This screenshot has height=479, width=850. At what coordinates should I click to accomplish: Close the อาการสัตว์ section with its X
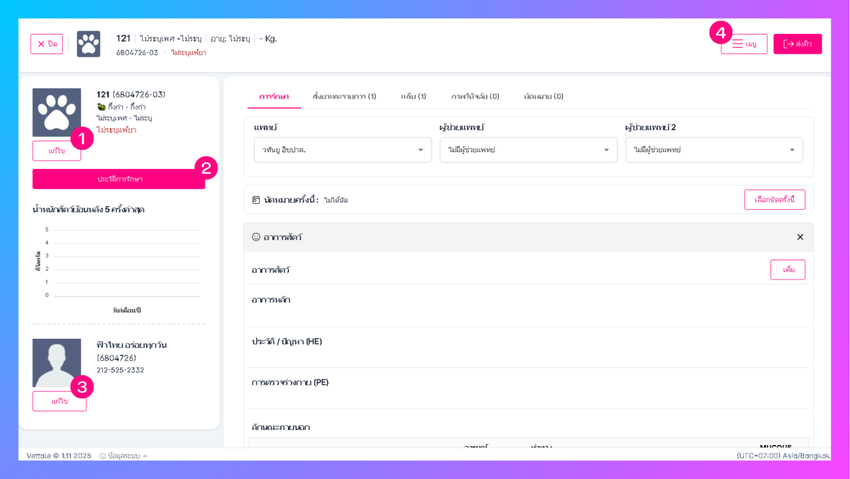(800, 237)
